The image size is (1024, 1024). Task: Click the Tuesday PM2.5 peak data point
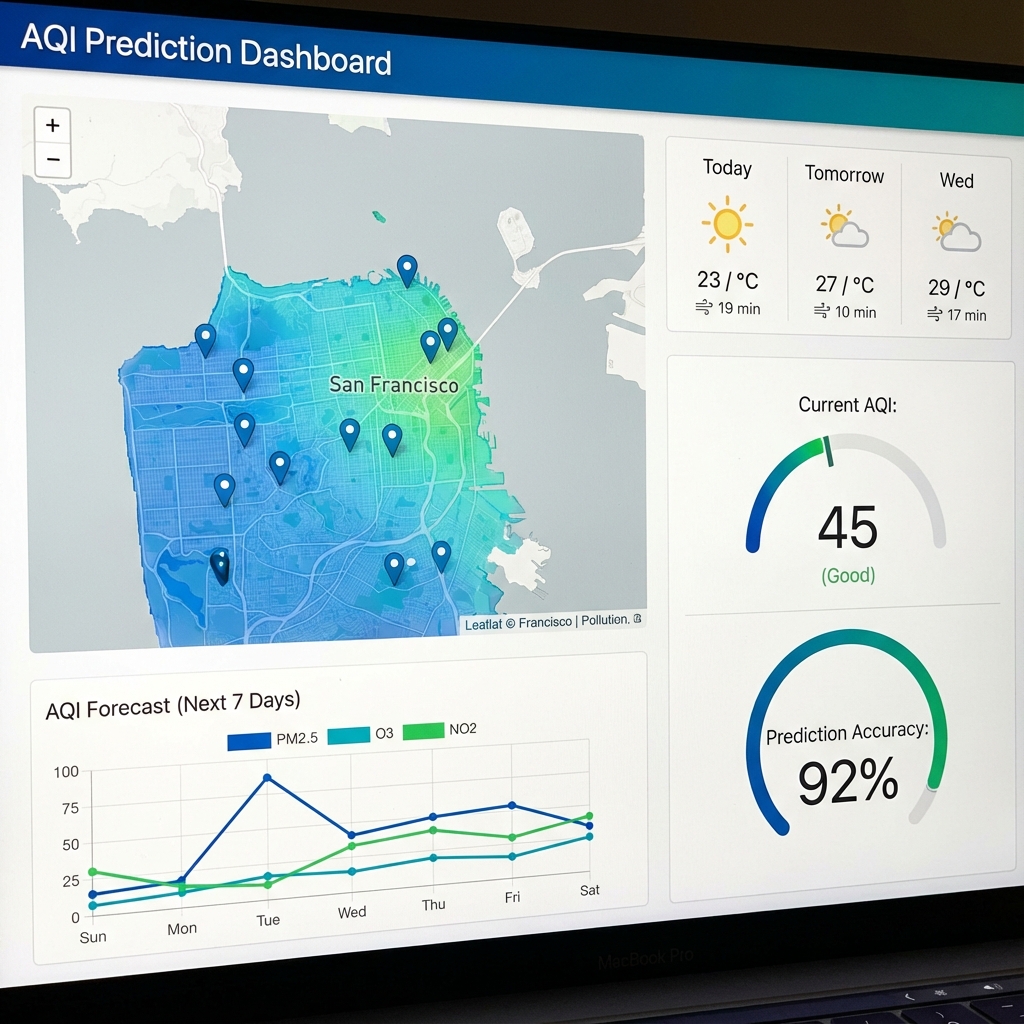coord(267,777)
